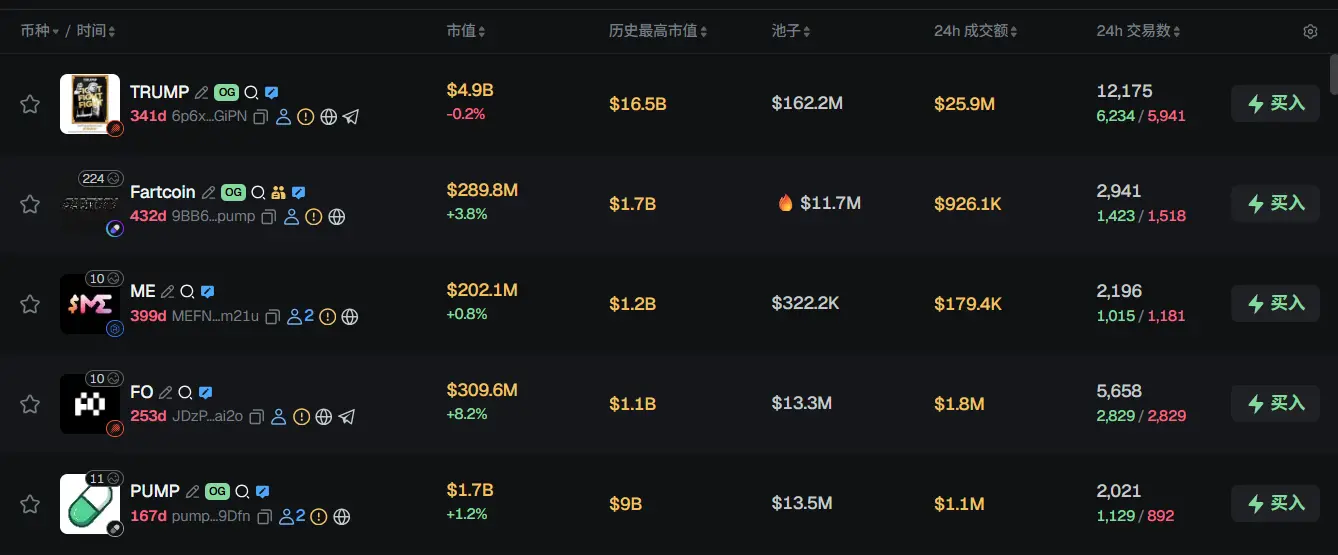View warning info icon for FO
1338x555 pixels.
coord(301,417)
